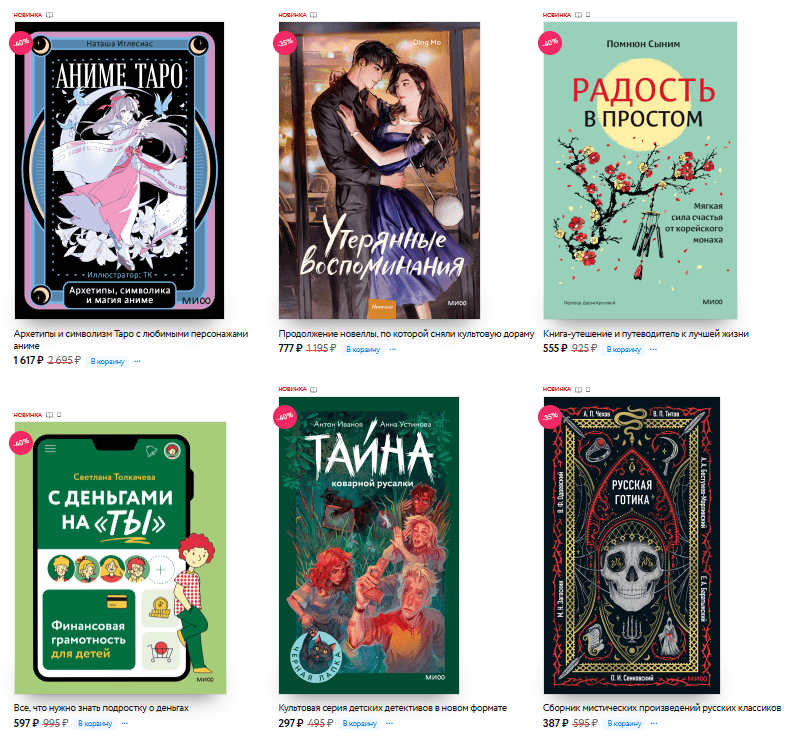Click the e-book icon above С деньгами на ты
The width and height of the screenshot is (788, 744).
pyautogui.click(x=59, y=415)
